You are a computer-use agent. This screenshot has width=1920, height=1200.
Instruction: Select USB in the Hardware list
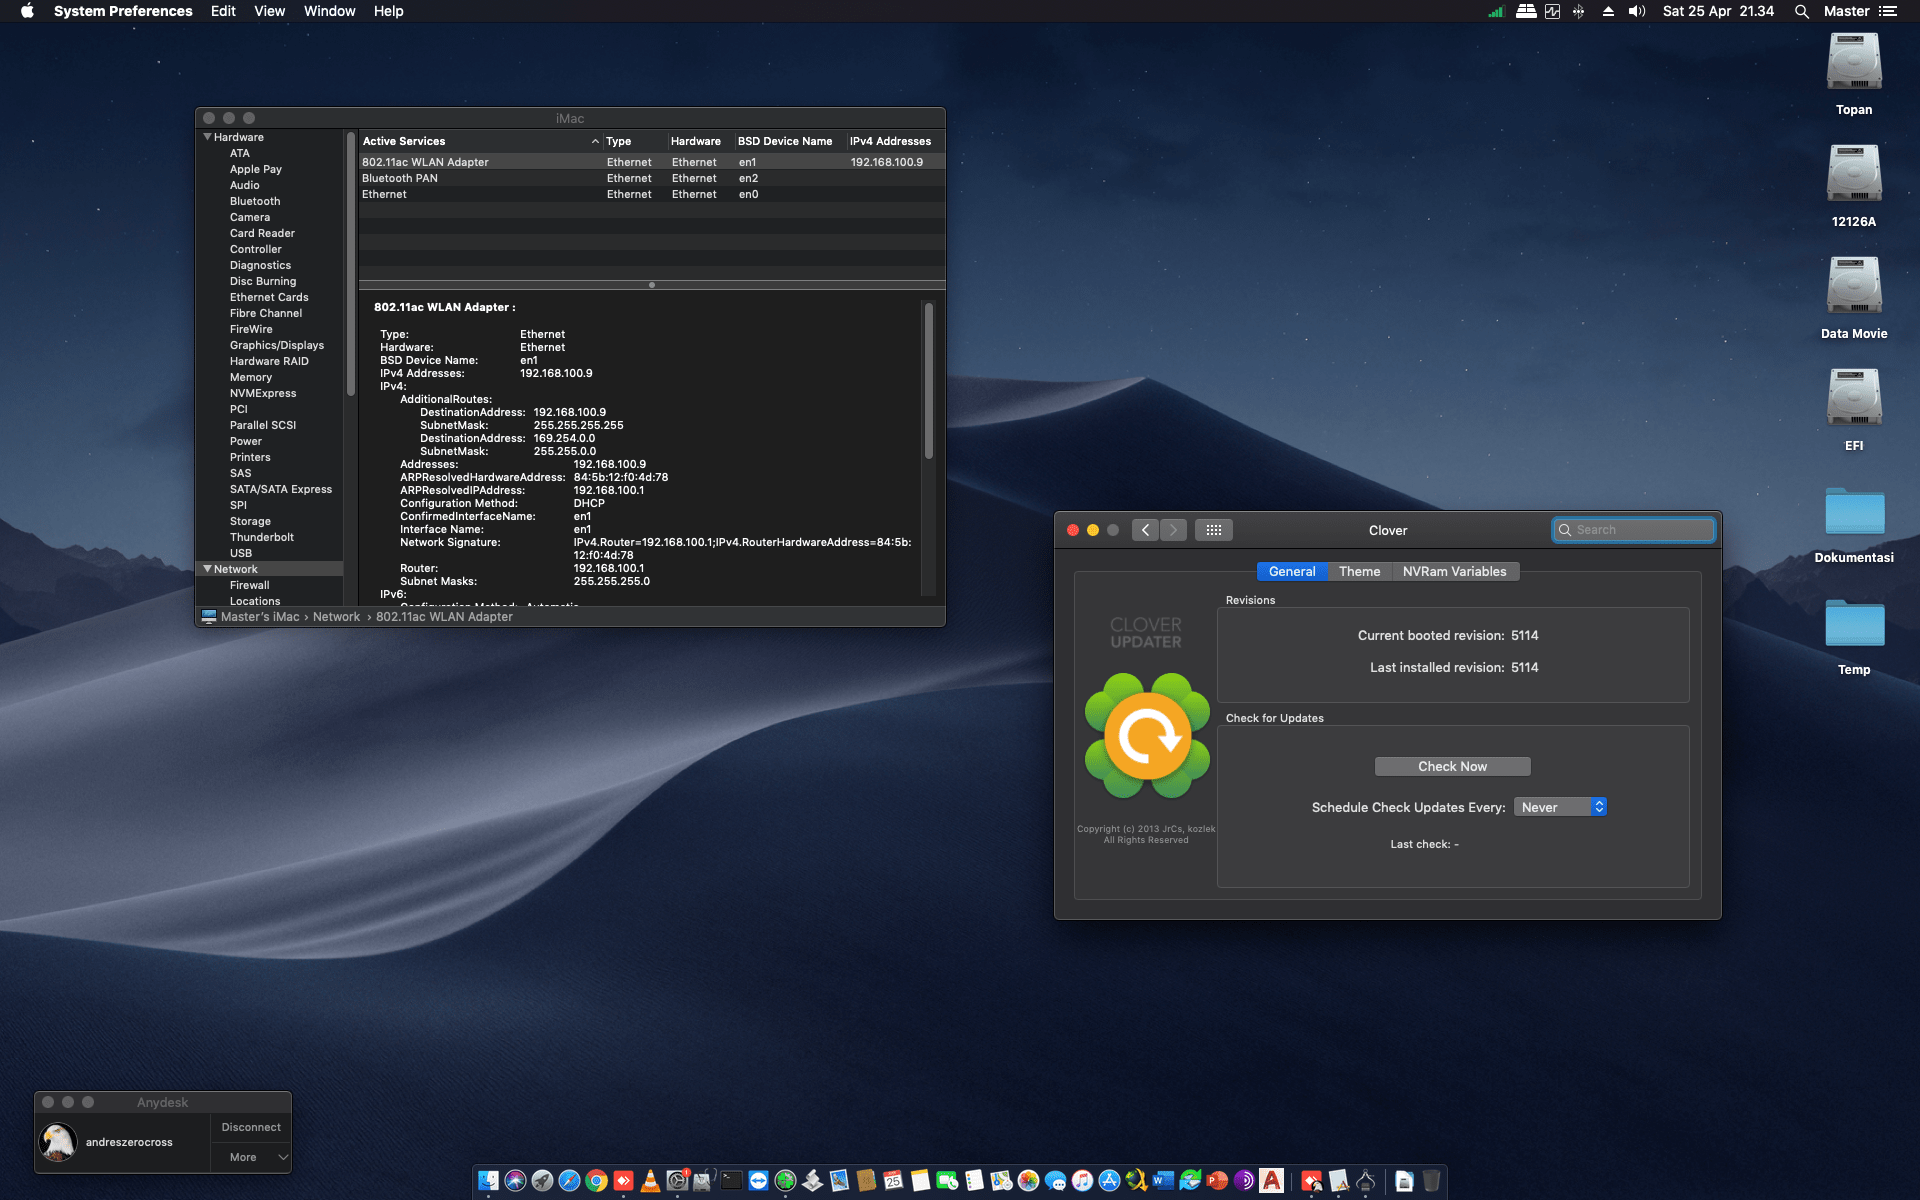coord(241,553)
